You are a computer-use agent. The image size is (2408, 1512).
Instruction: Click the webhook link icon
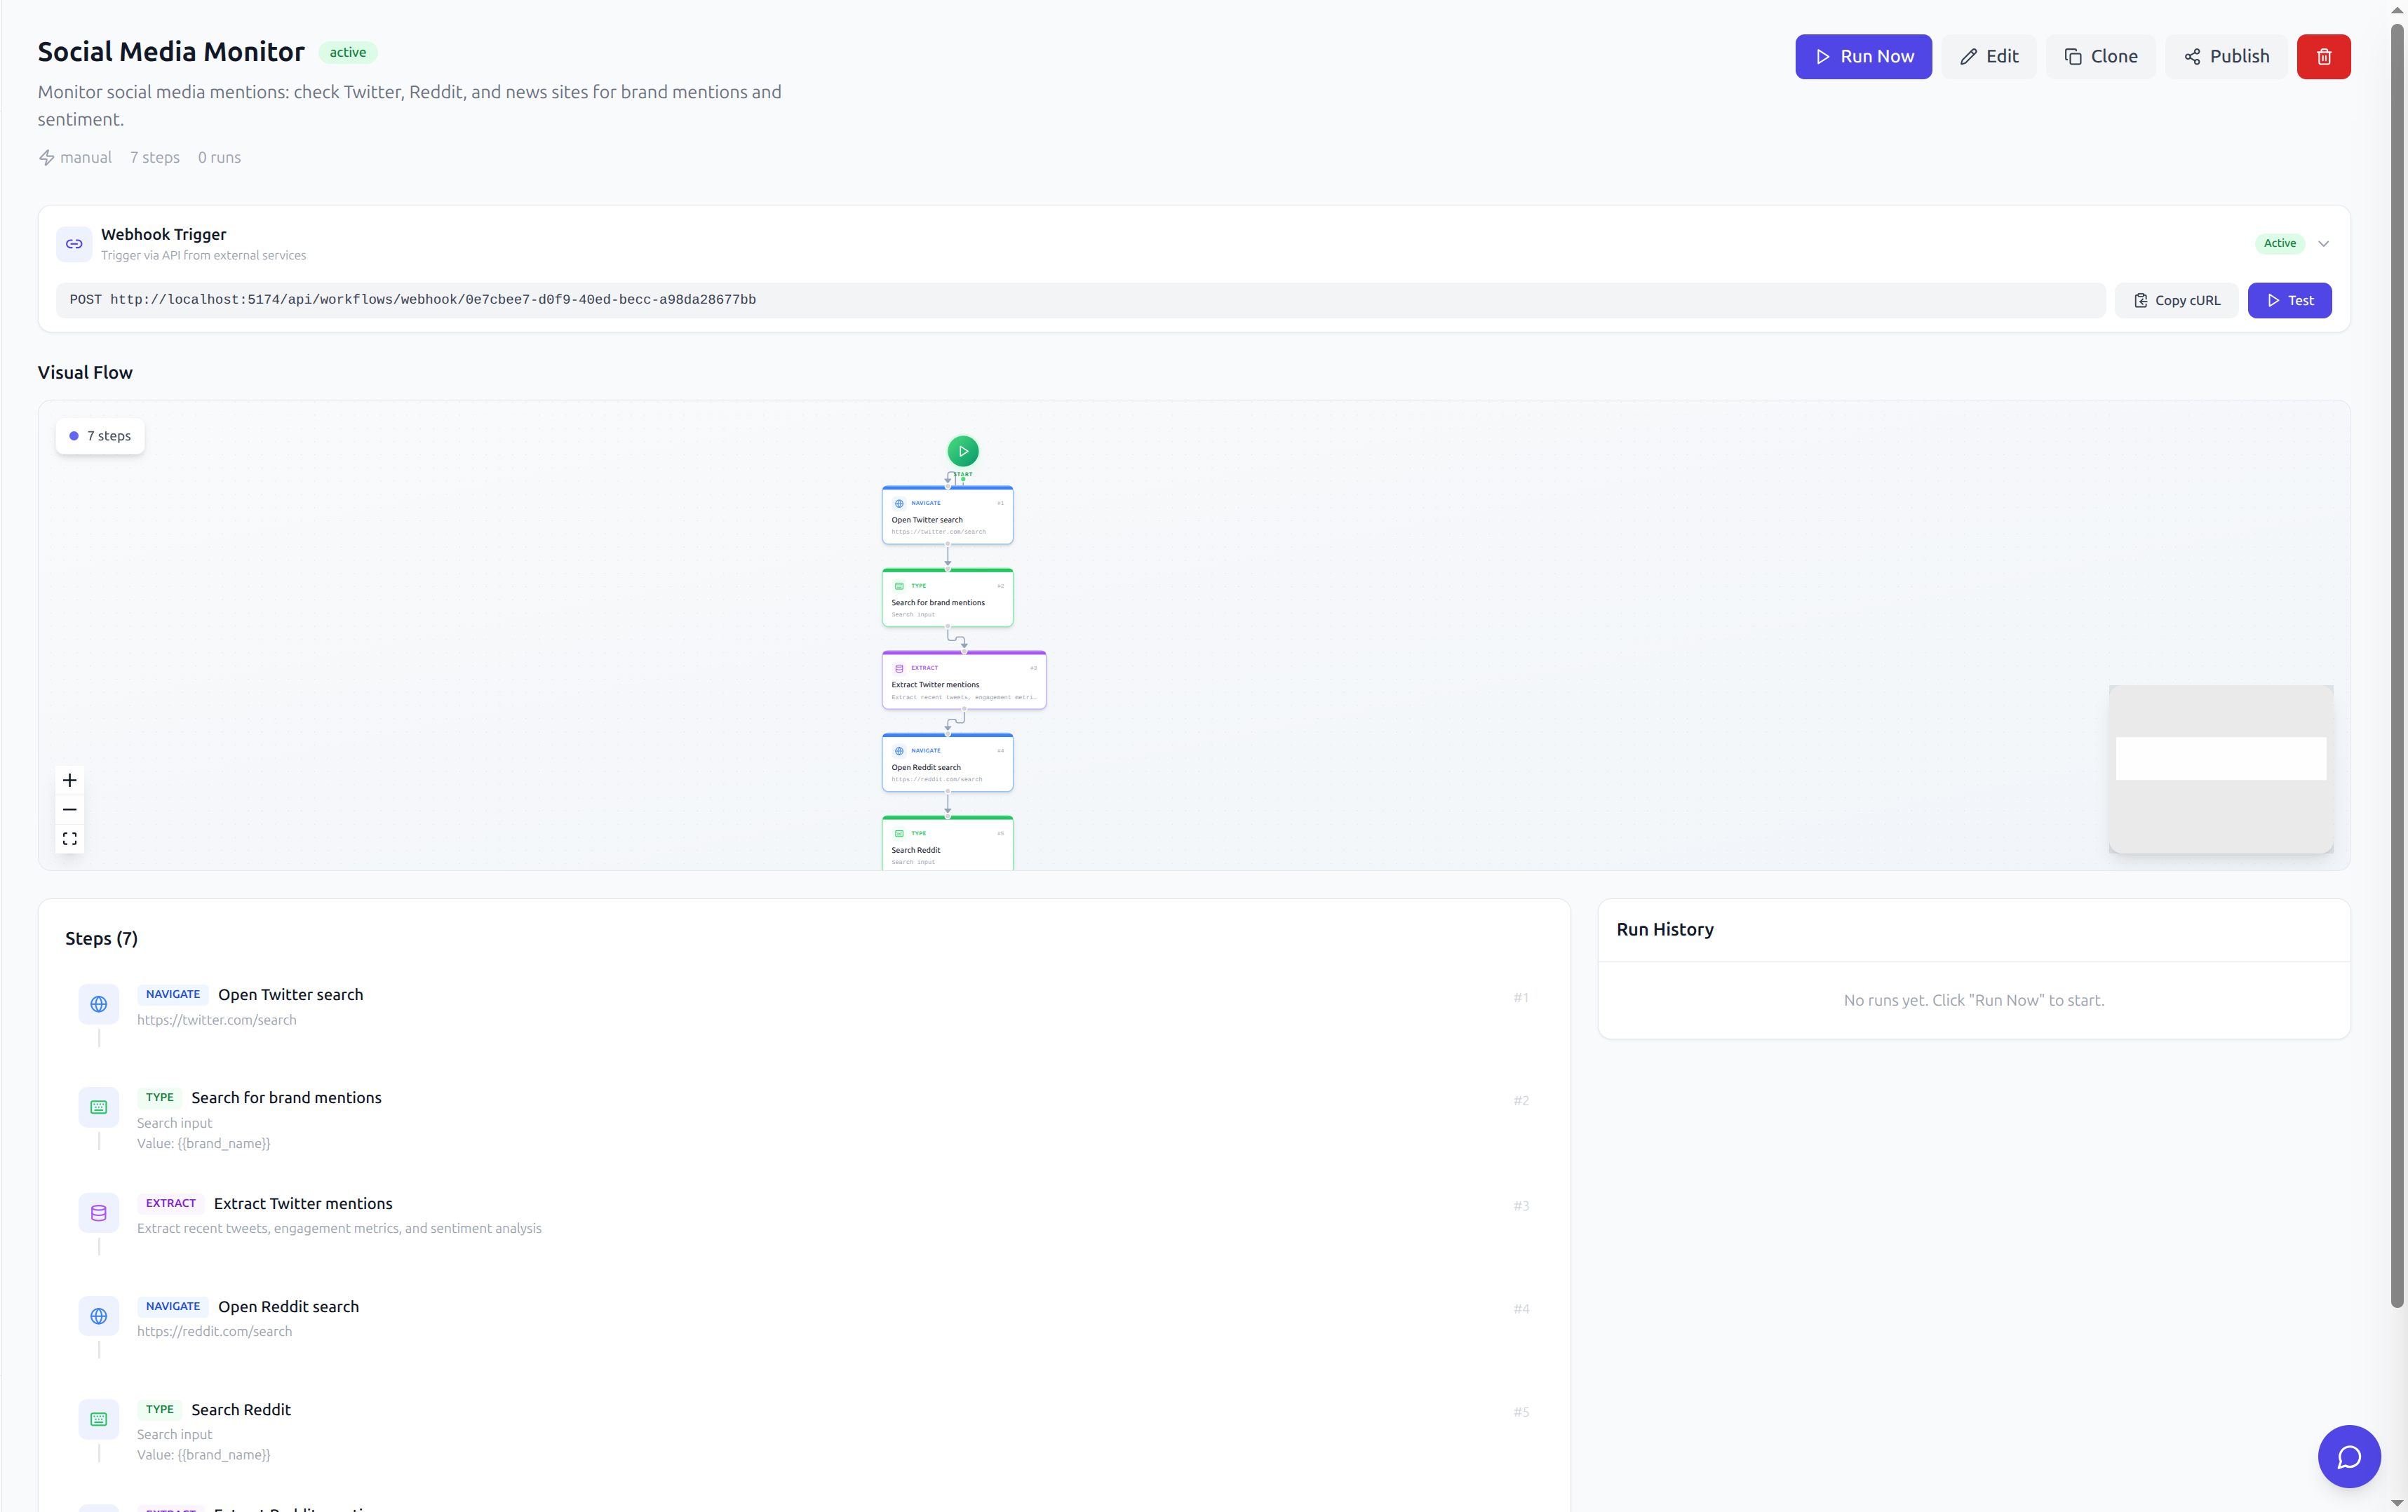pyautogui.click(x=74, y=244)
